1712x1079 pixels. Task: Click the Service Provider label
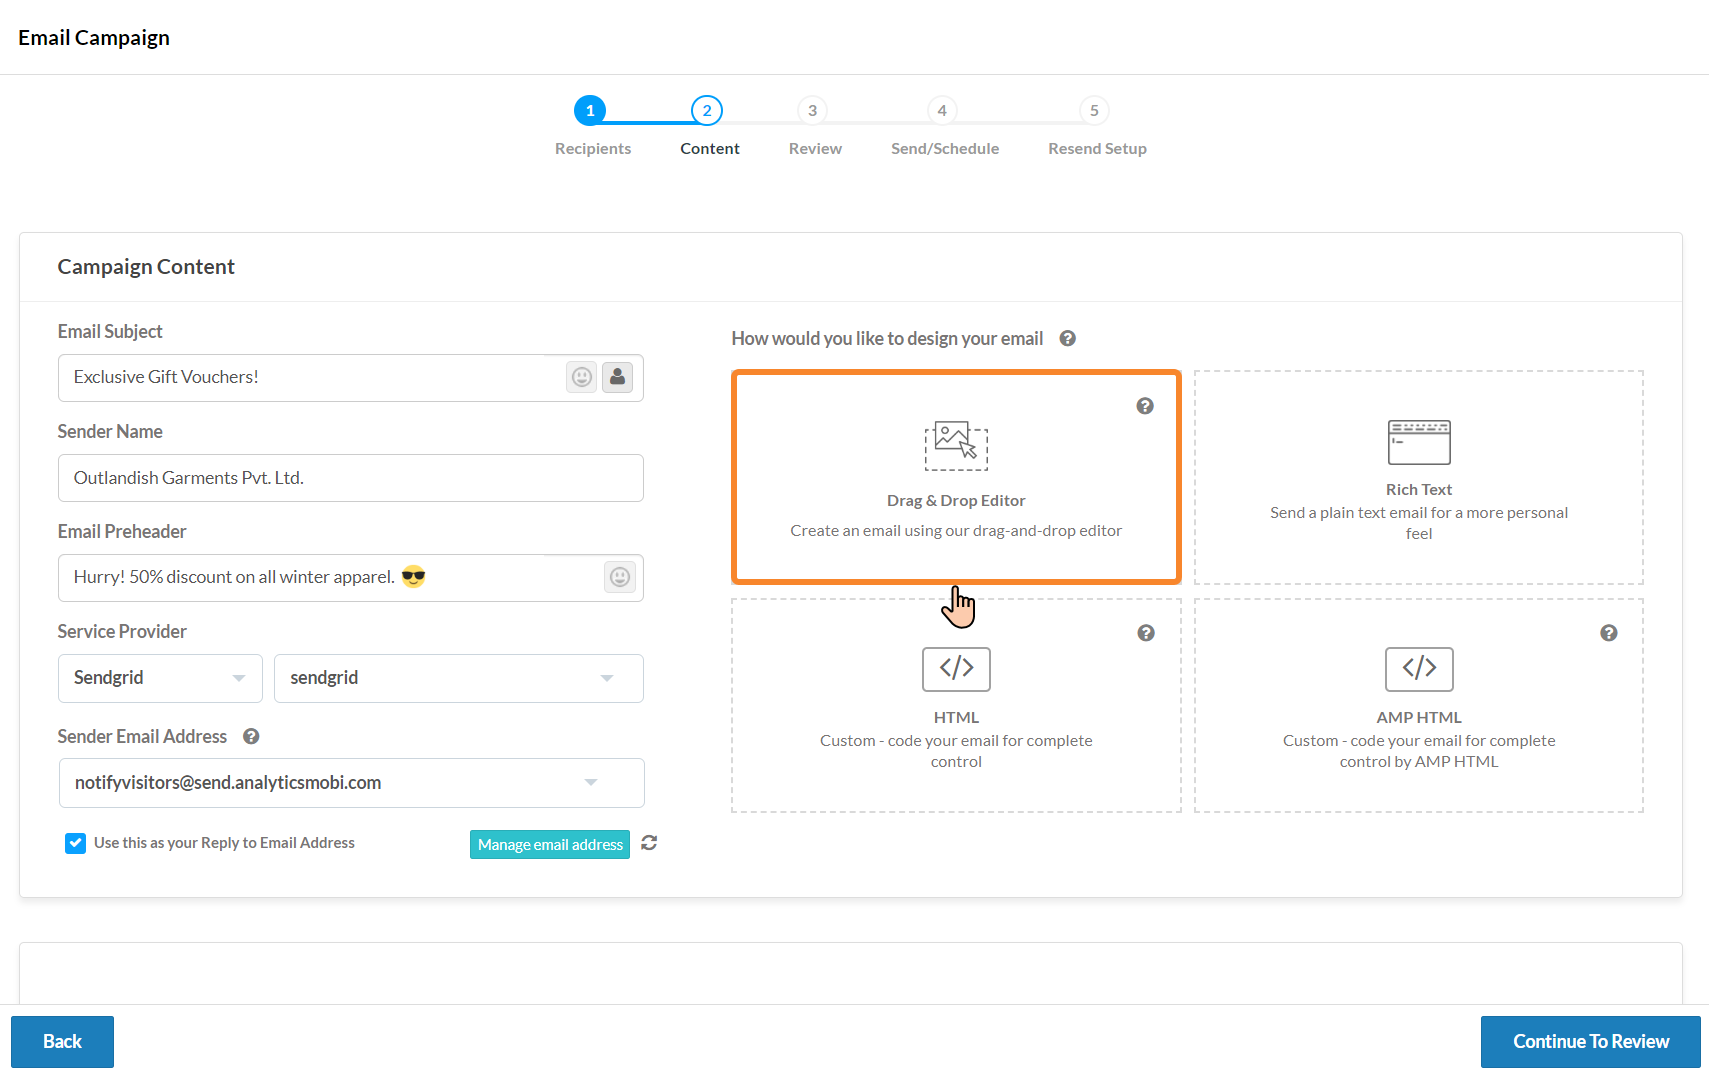coord(122,632)
